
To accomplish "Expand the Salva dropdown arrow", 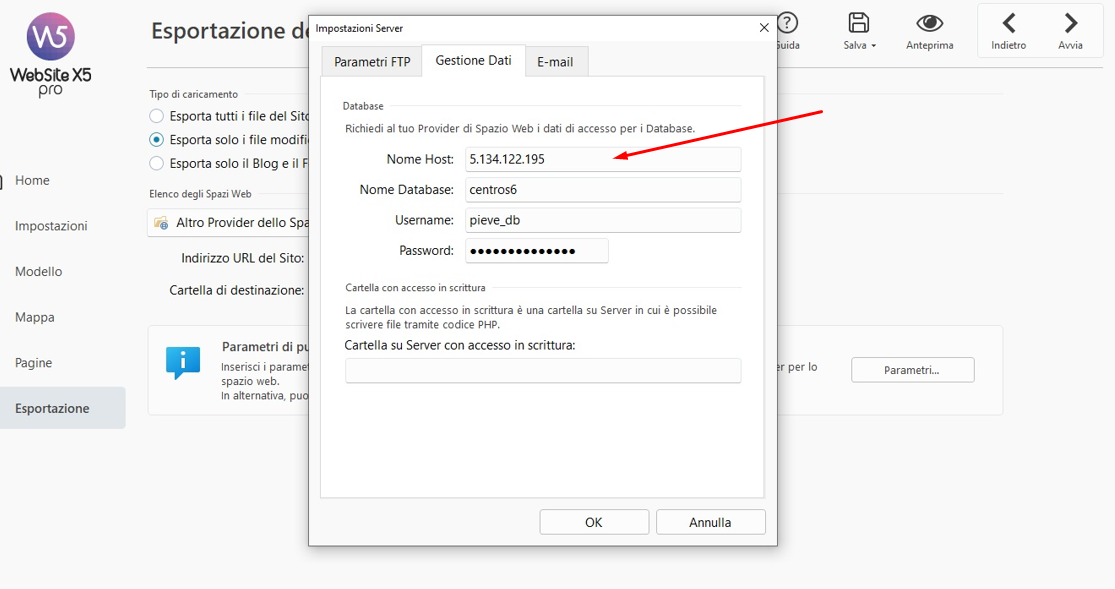I will [874, 46].
